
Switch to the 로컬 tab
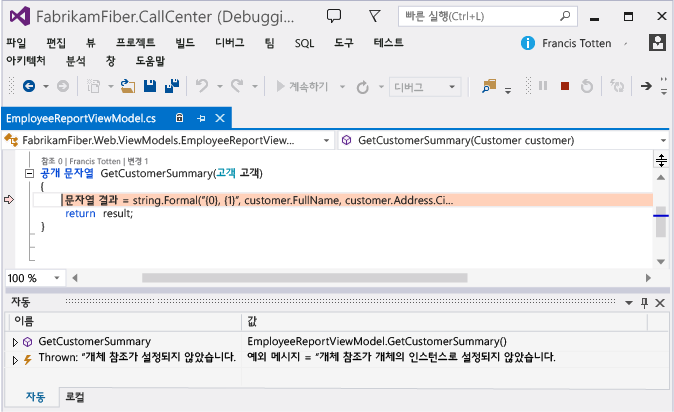point(75,397)
